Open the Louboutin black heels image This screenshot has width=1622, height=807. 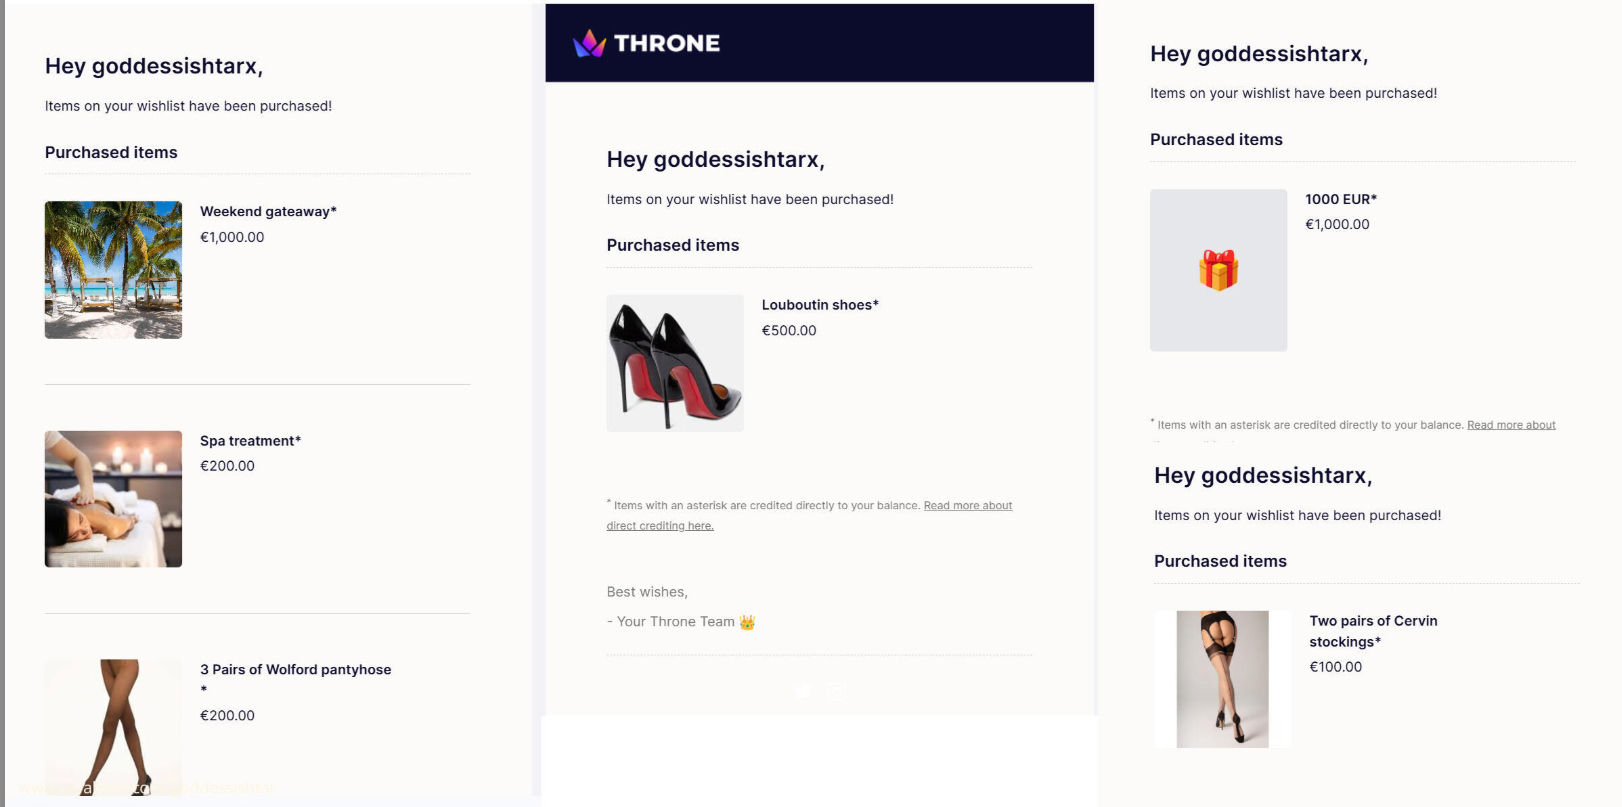point(675,363)
